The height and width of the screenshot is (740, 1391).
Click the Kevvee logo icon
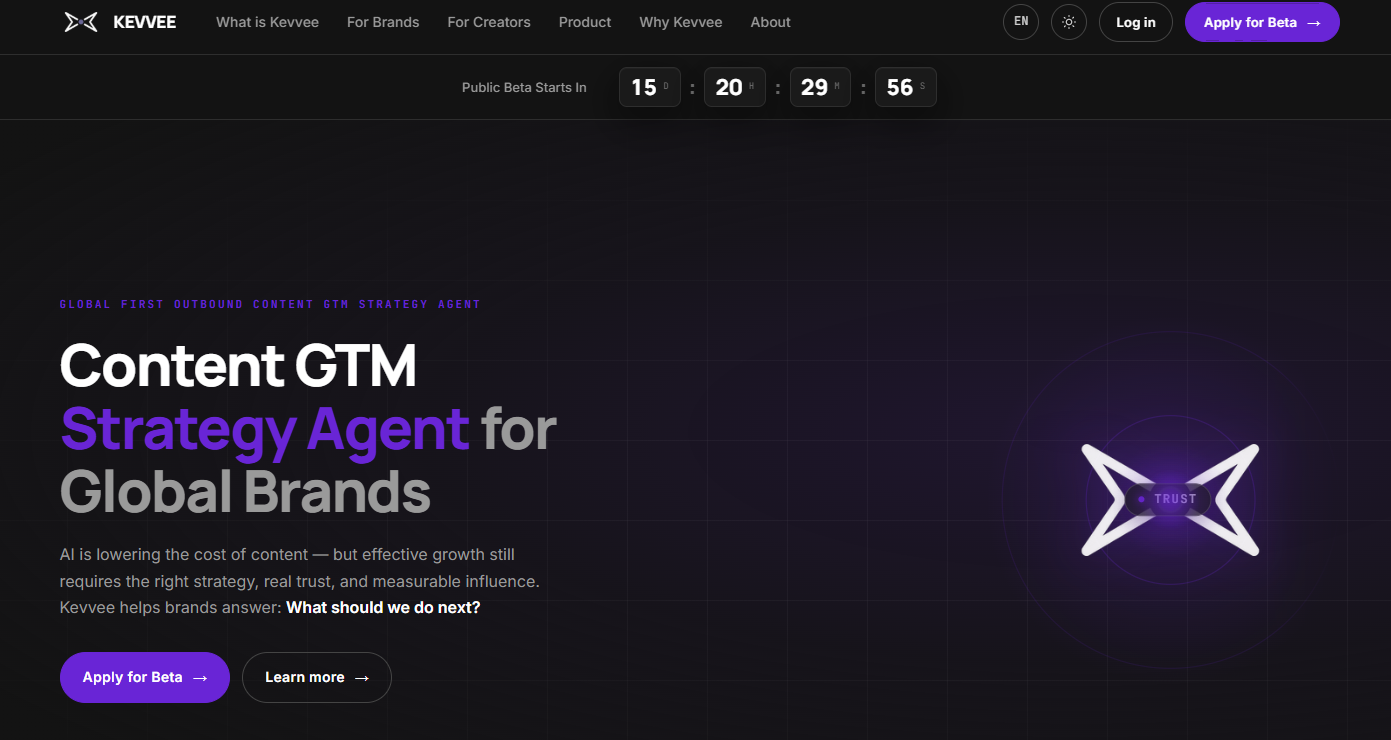[x=81, y=22]
